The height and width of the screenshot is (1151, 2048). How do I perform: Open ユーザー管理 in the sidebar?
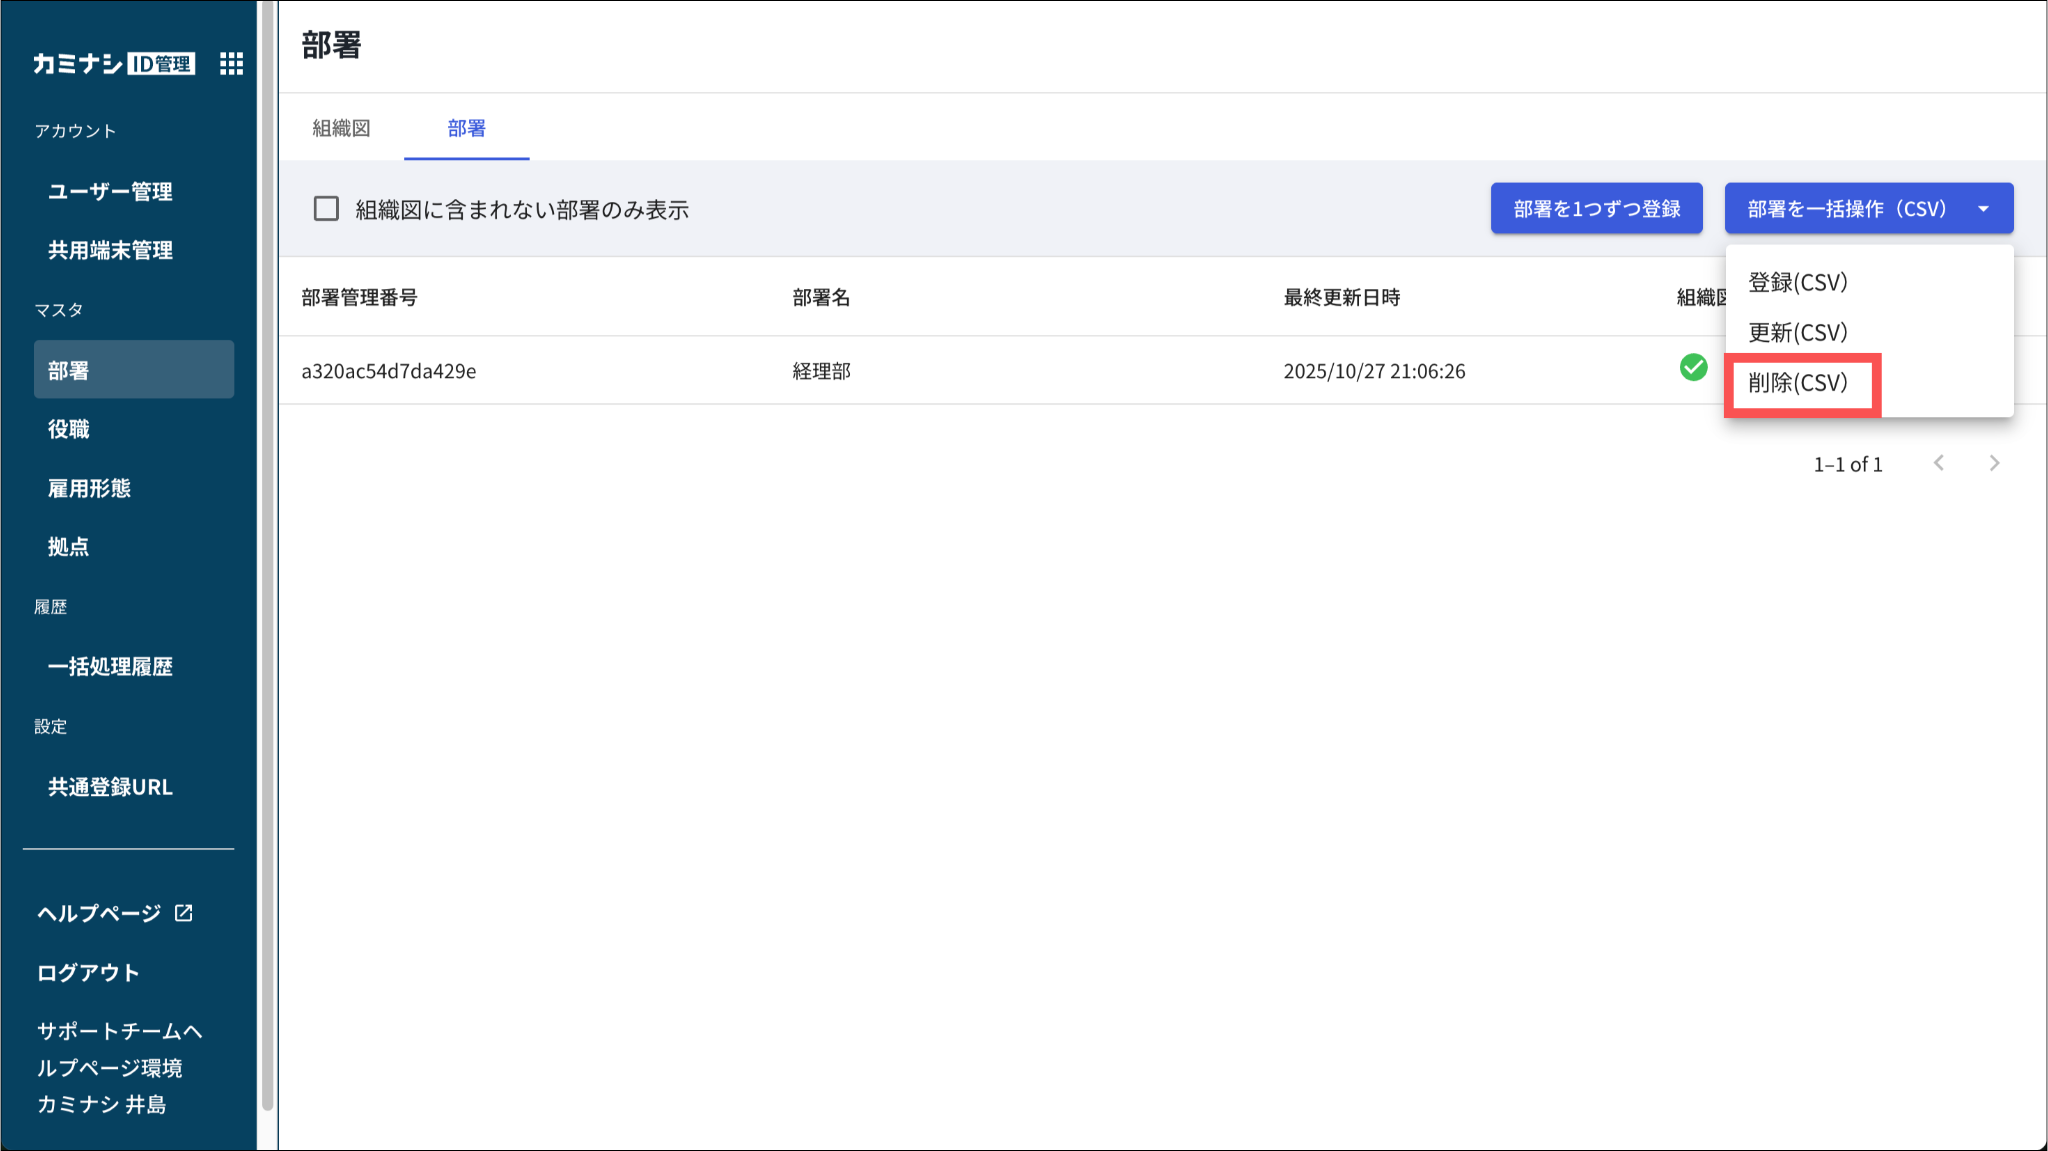[110, 191]
